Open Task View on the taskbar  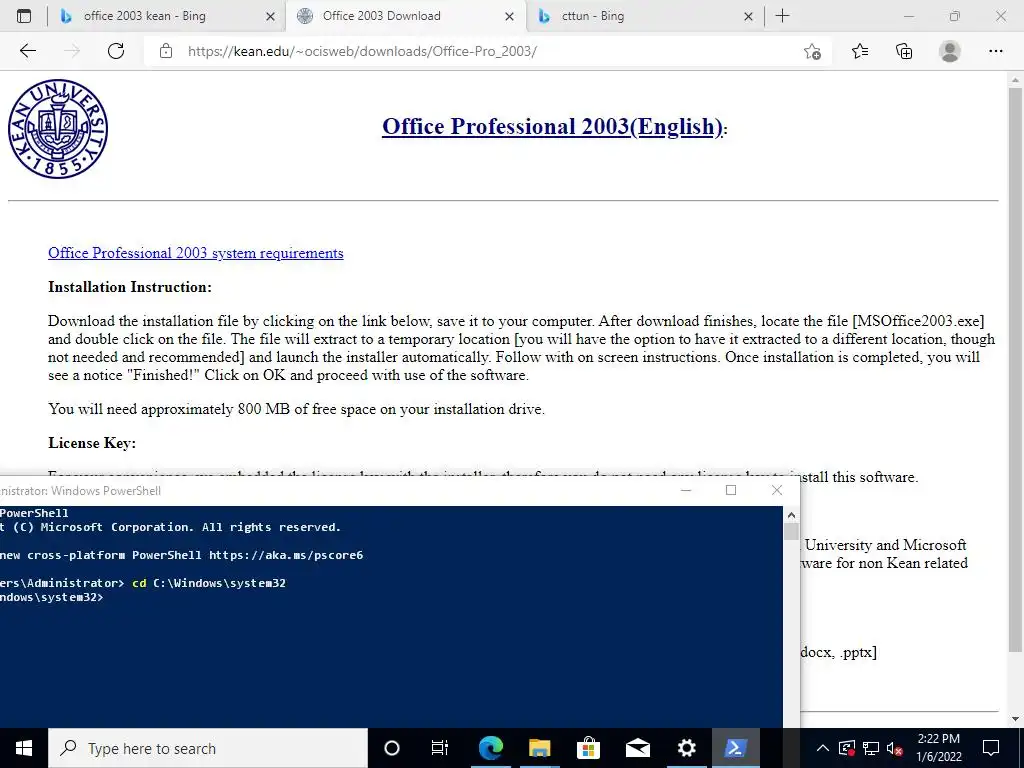[440, 748]
